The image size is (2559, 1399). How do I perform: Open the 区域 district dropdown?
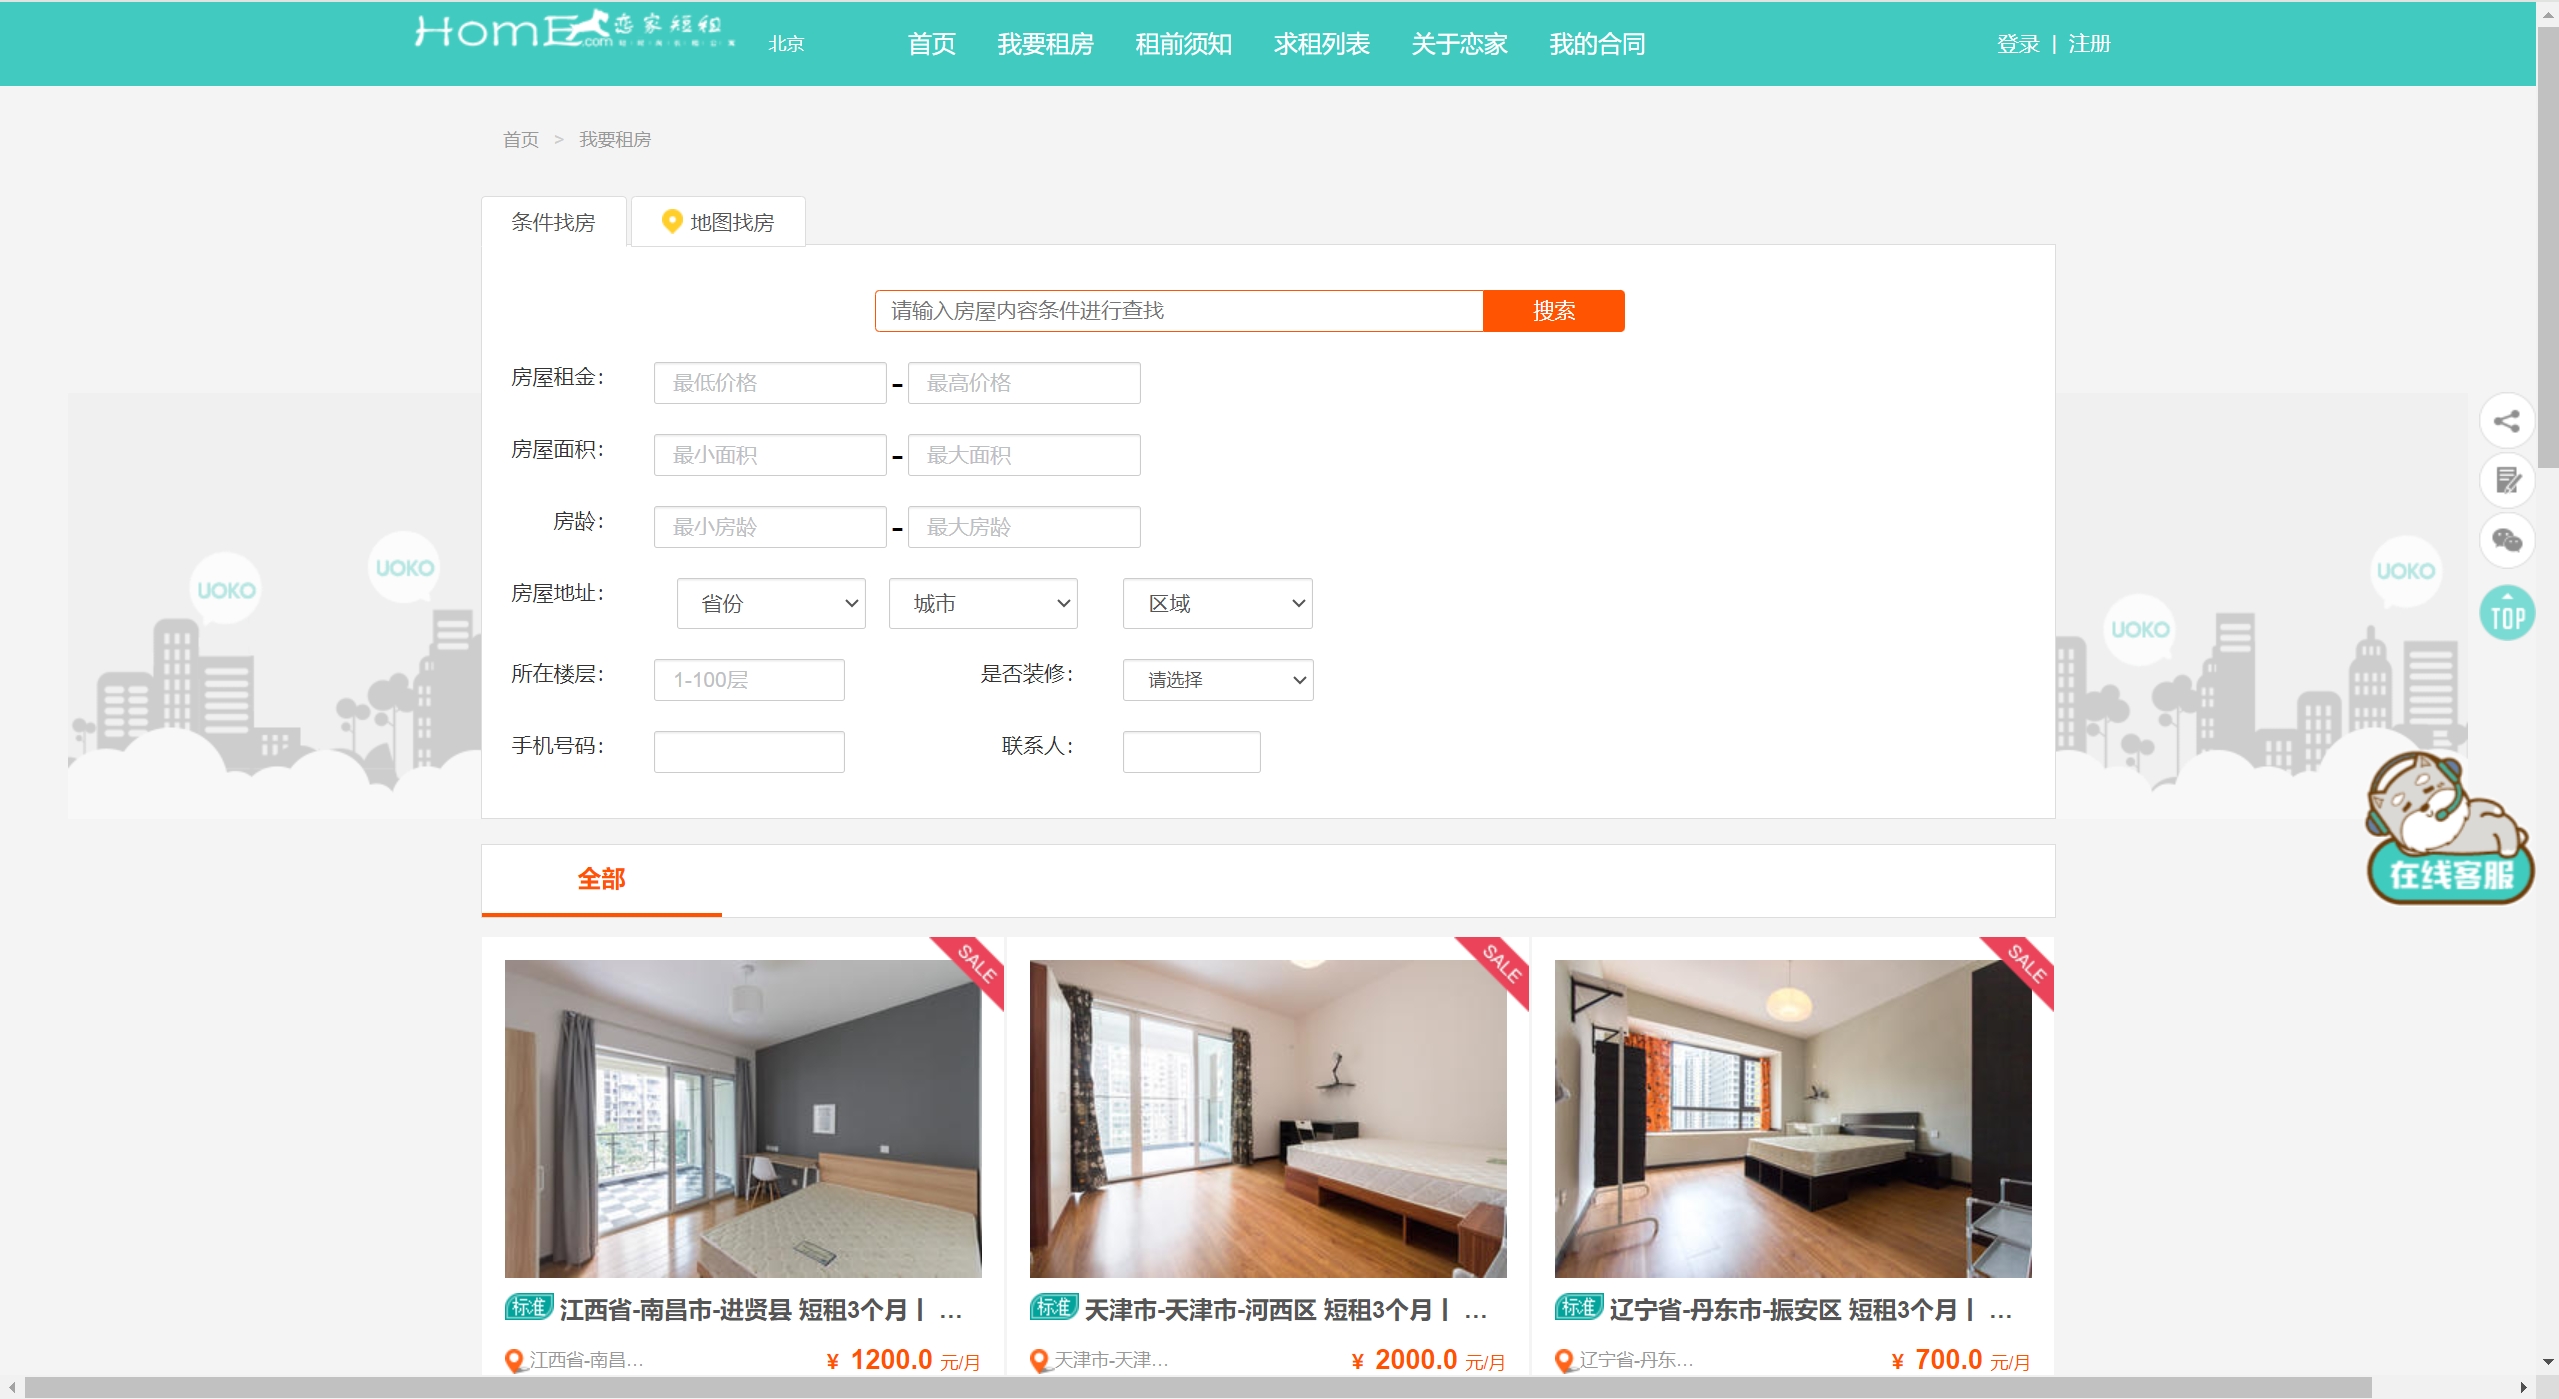tap(1216, 604)
